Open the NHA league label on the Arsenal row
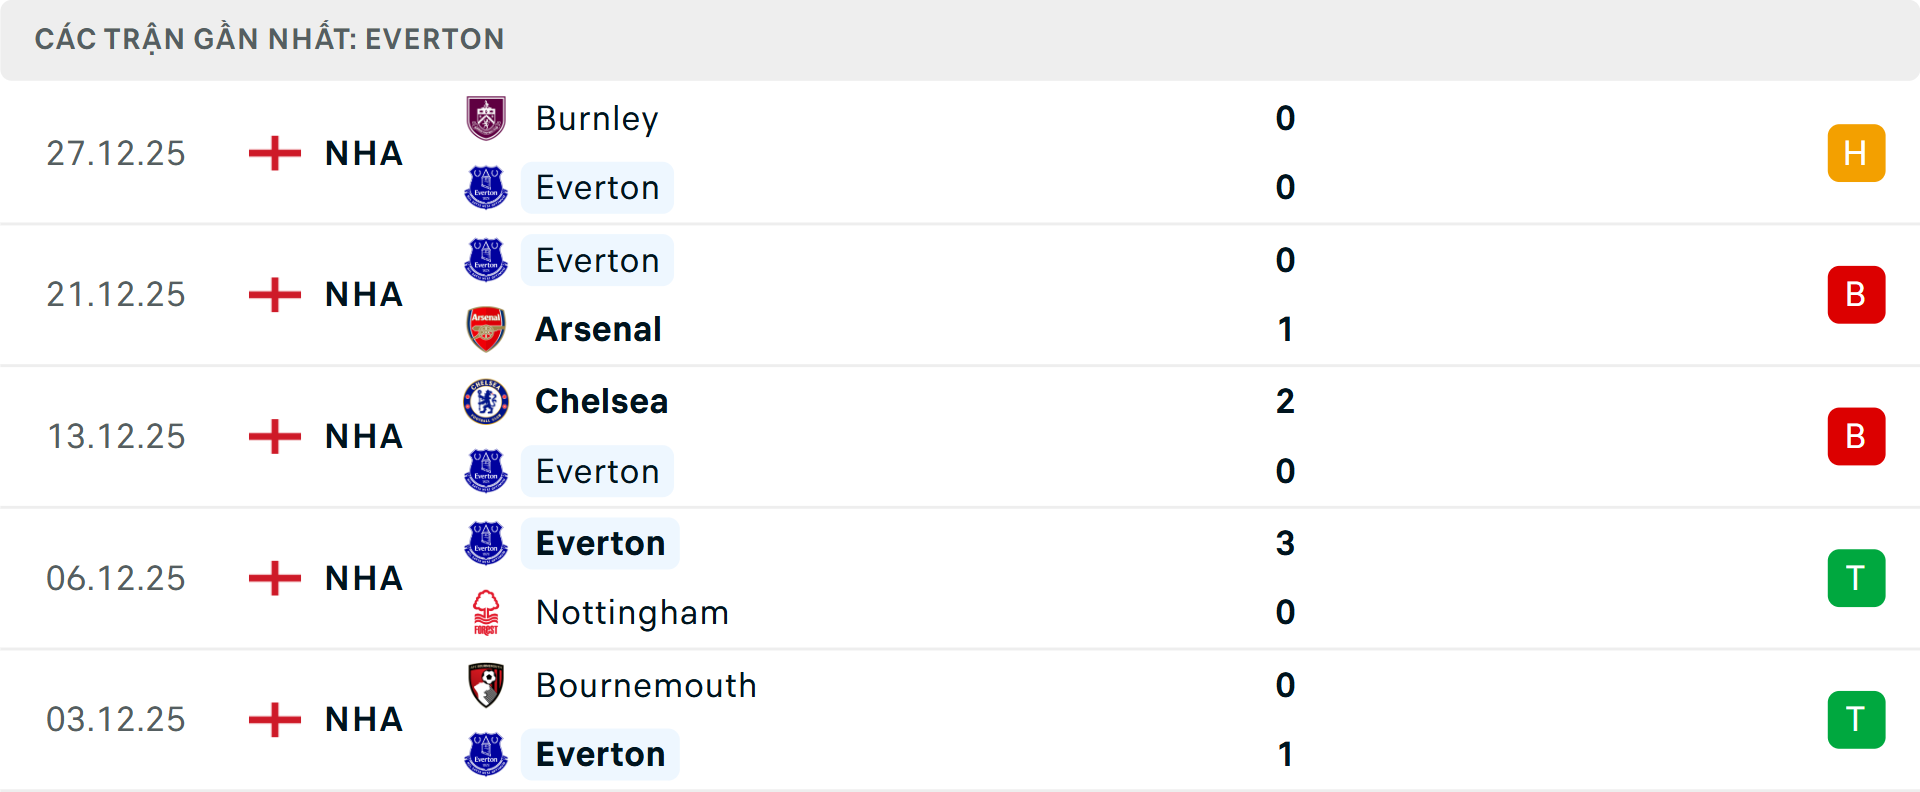This screenshot has height=792, width=1920. (x=362, y=294)
